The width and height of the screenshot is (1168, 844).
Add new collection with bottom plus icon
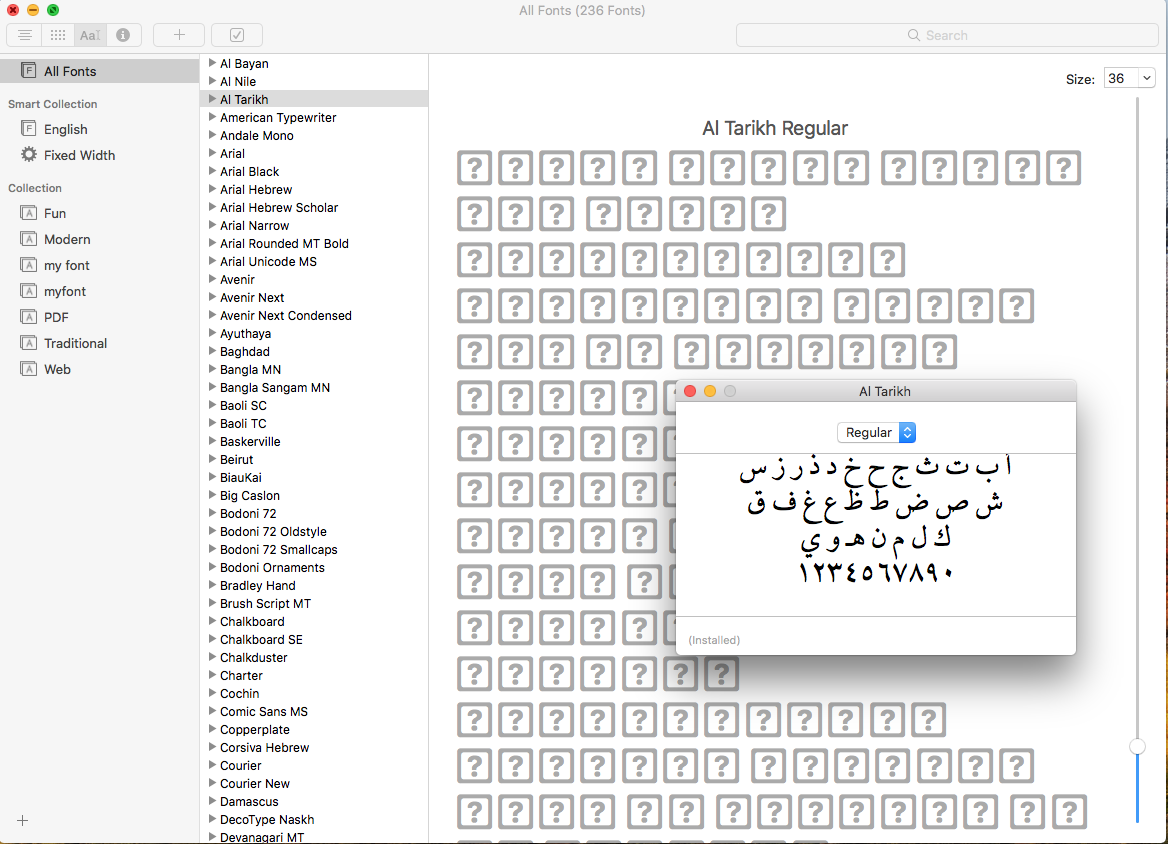(x=22, y=820)
